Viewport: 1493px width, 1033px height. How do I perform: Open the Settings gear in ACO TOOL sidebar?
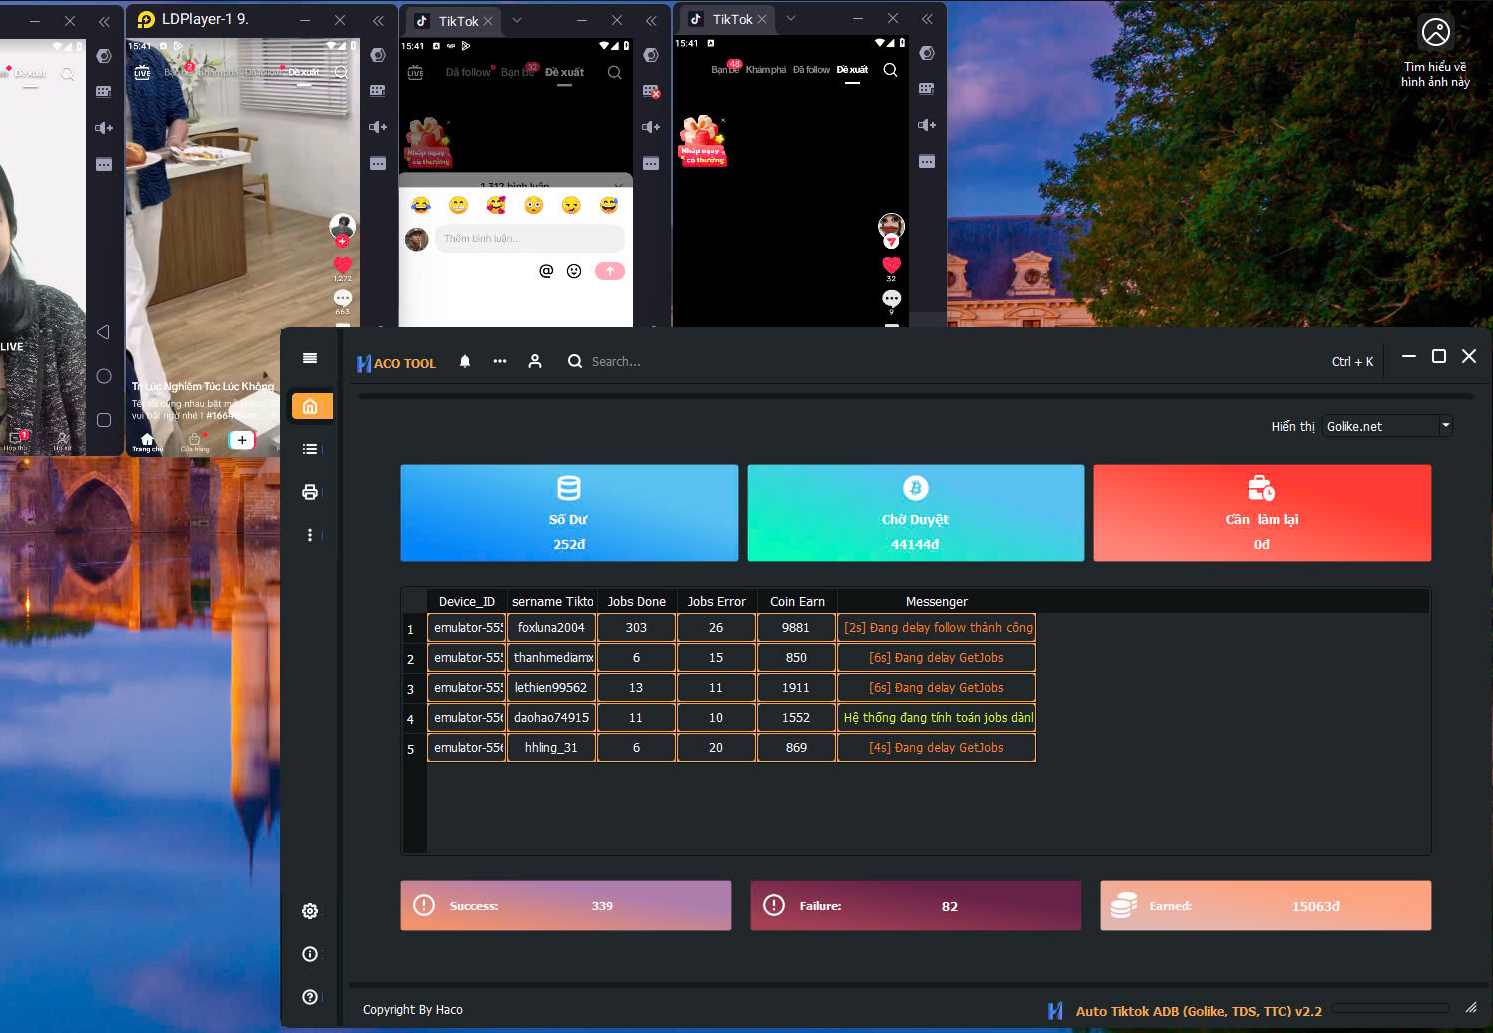pyautogui.click(x=310, y=911)
